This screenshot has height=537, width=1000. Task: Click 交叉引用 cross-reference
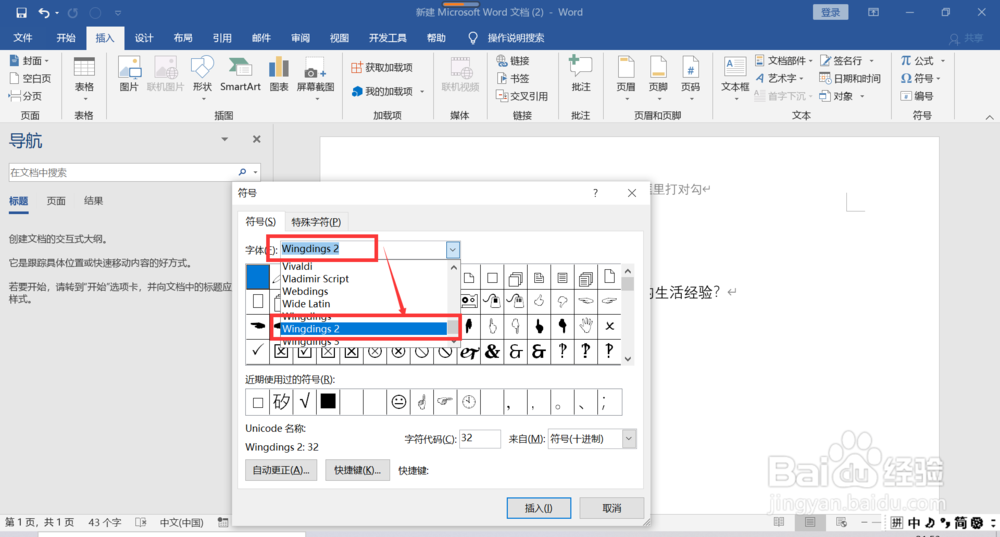(x=522, y=96)
